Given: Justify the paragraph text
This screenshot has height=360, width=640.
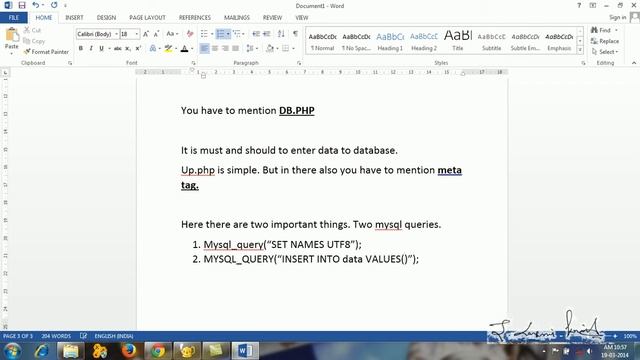Looking at the screenshot, I should pyautogui.click(x=236, y=49).
